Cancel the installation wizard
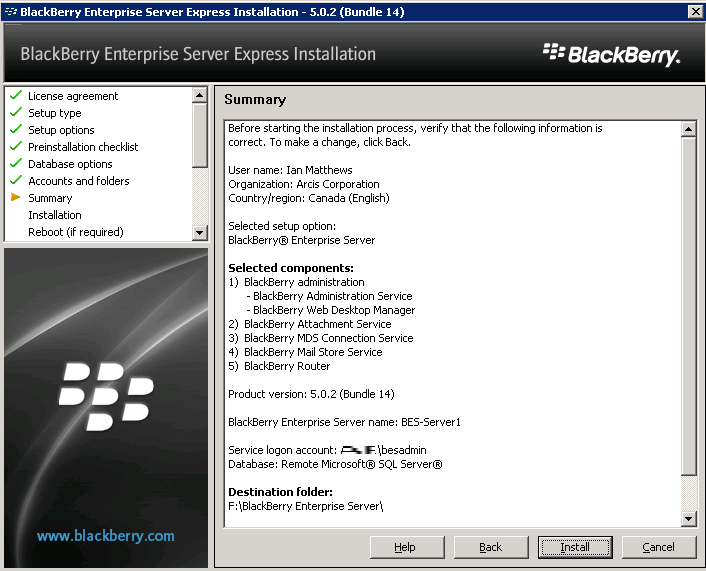This screenshot has width=706, height=571. point(659,547)
